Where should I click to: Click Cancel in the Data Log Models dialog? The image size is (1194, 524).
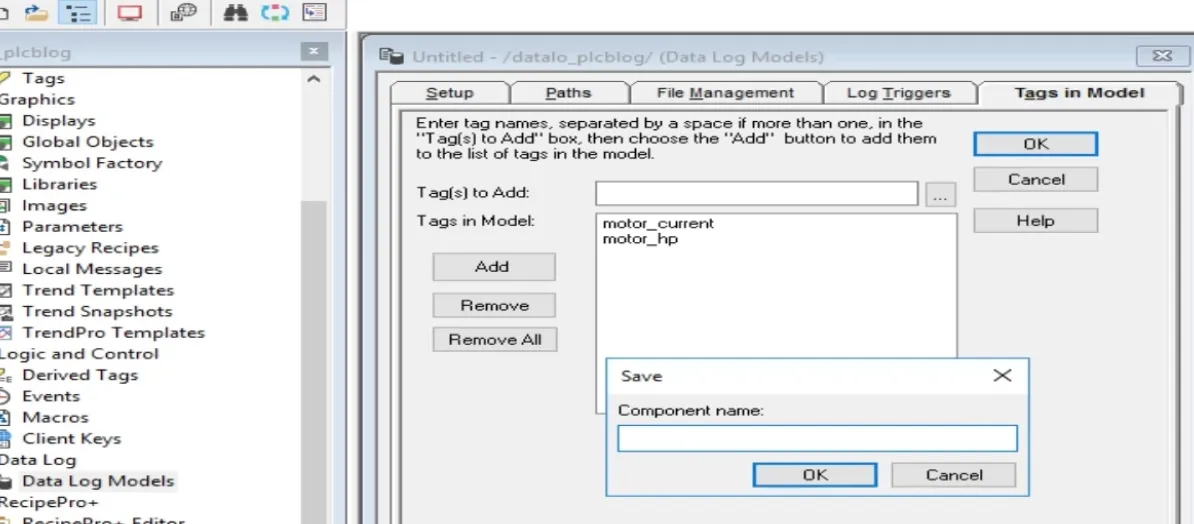click(x=1036, y=180)
